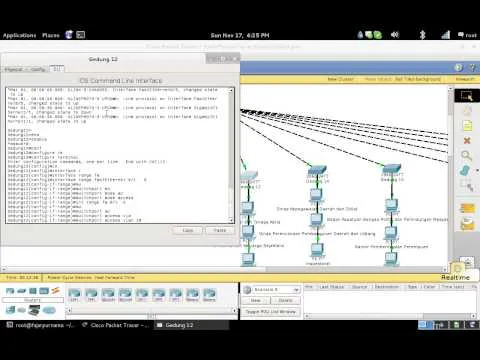Switch to root@fajarpurnama terminal taskbar item
The image size is (480, 360).
(41, 325)
